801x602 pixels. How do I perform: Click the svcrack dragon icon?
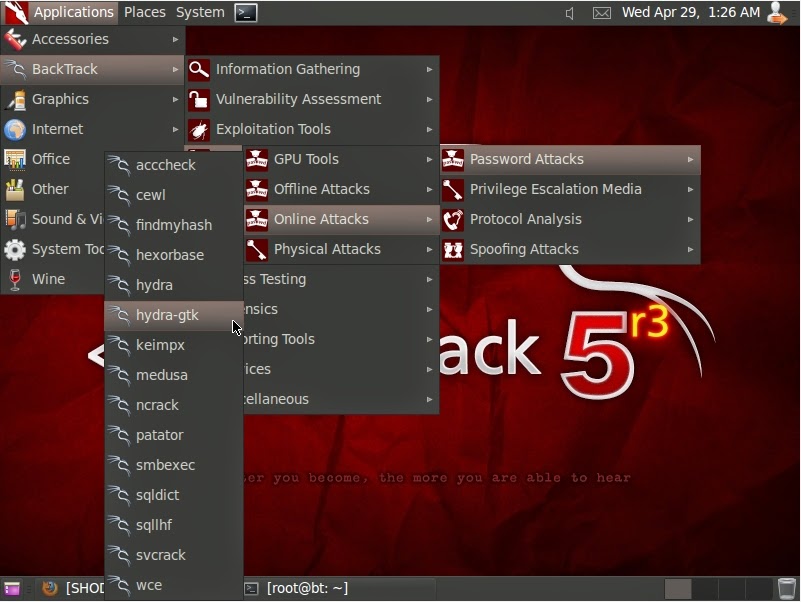[119, 555]
